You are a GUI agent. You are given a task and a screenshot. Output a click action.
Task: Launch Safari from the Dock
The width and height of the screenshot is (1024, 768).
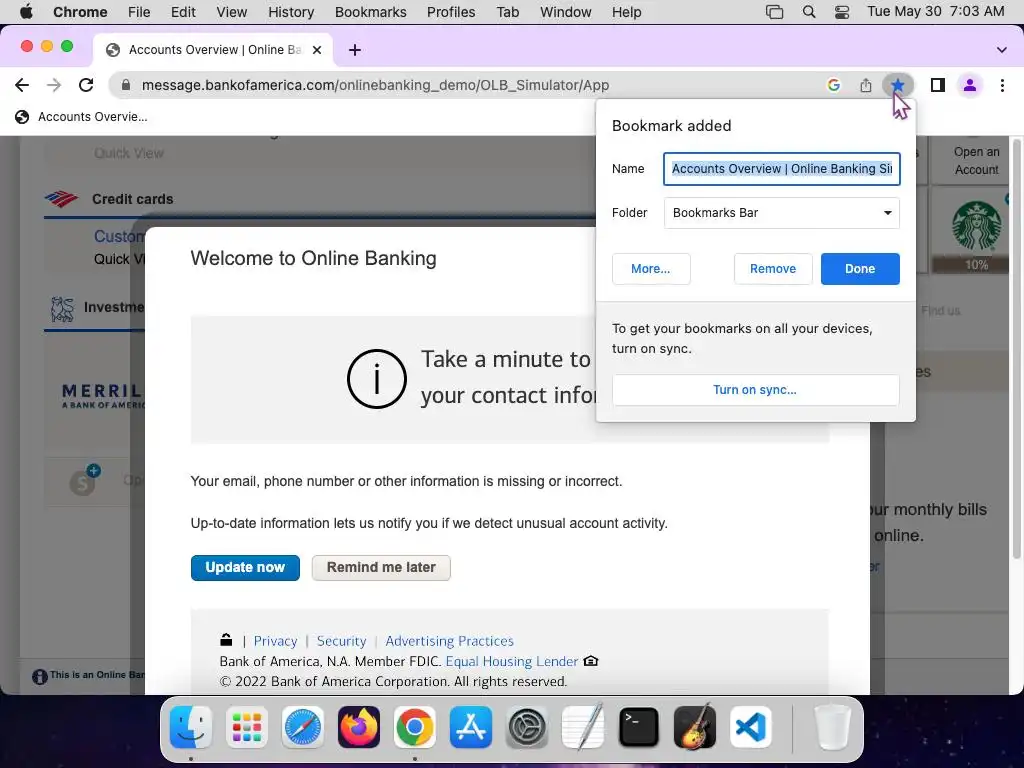point(302,727)
